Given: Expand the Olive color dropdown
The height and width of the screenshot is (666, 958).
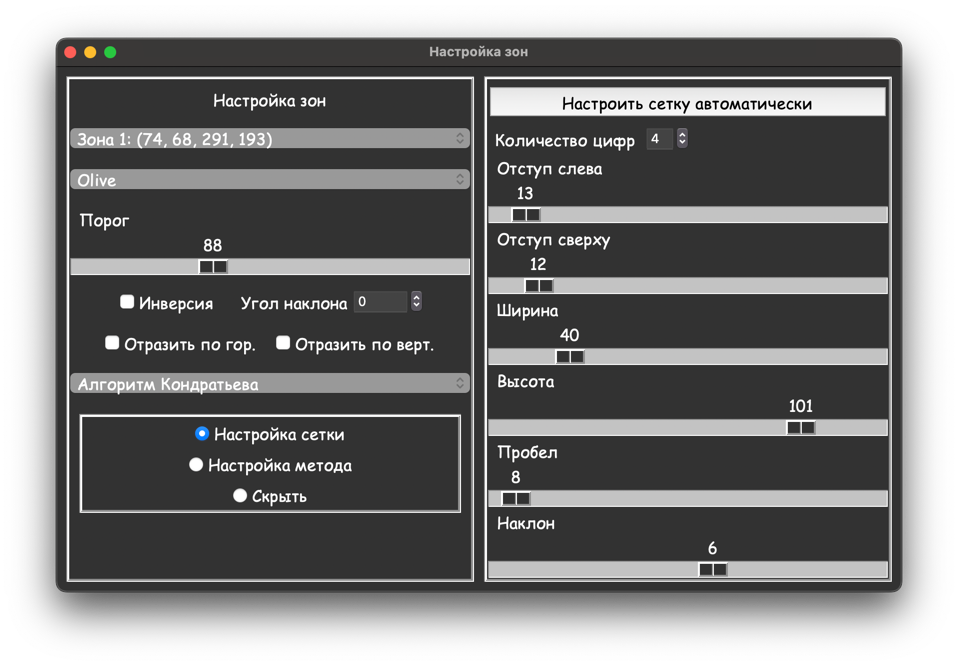Looking at the screenshot, I should click(269, 180).
